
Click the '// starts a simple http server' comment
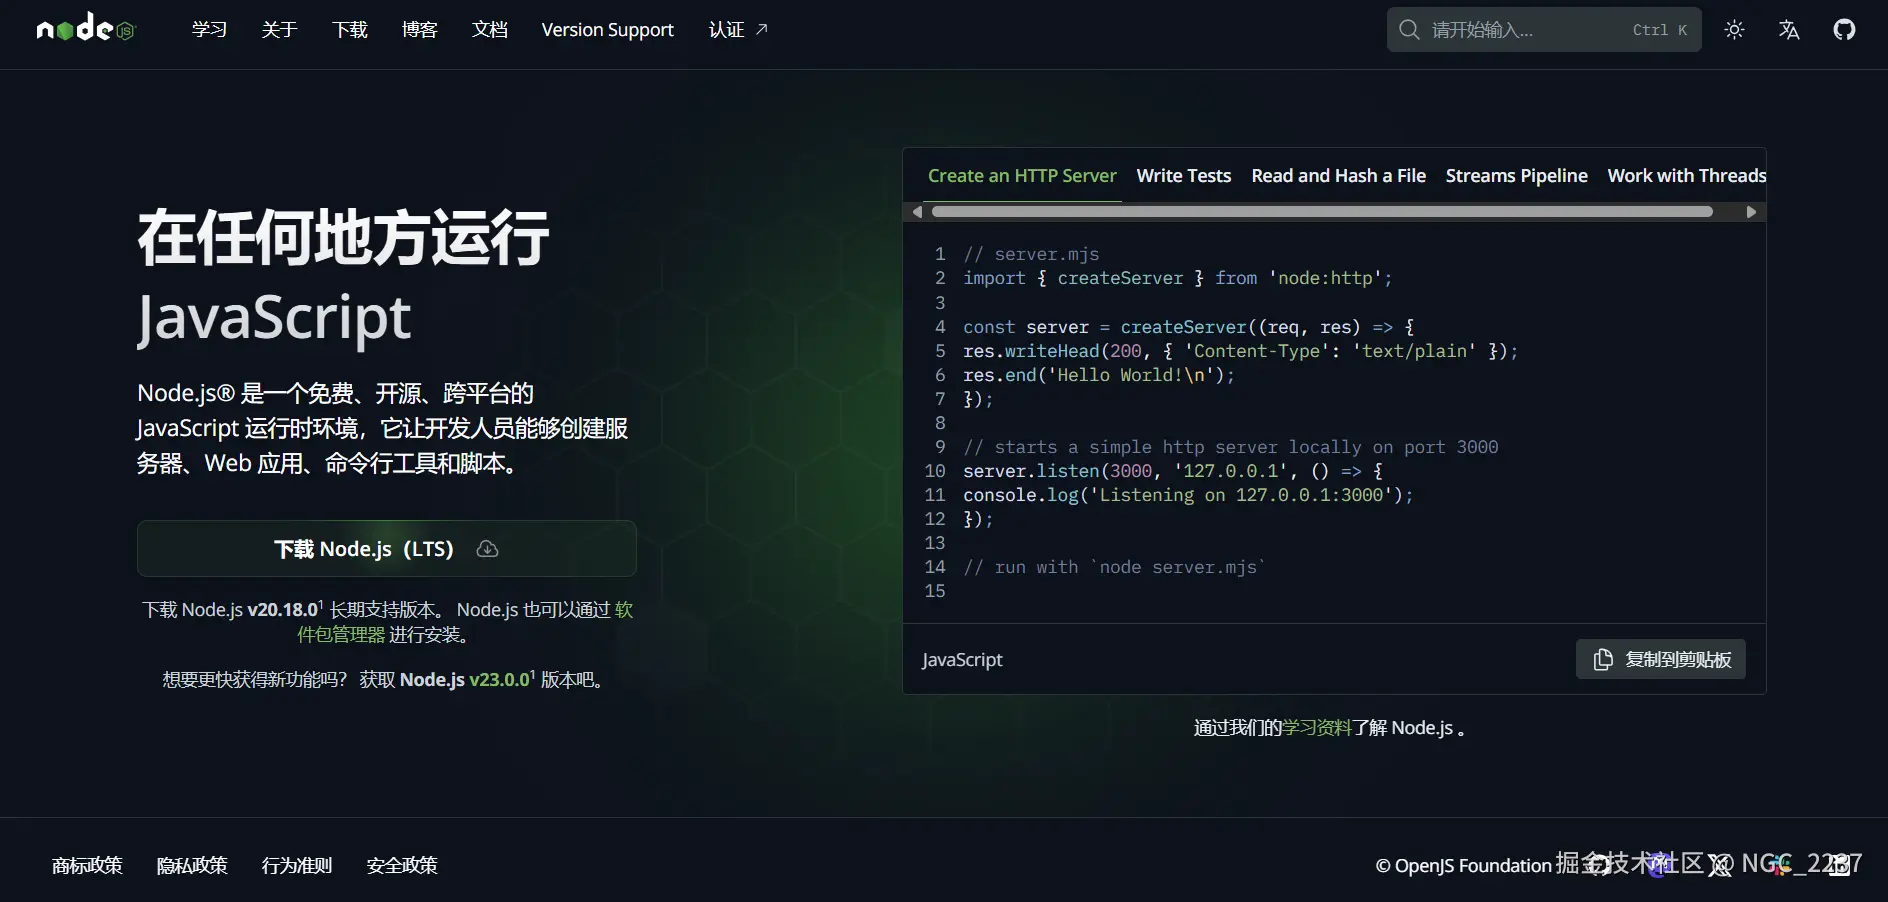point(1231,447)
